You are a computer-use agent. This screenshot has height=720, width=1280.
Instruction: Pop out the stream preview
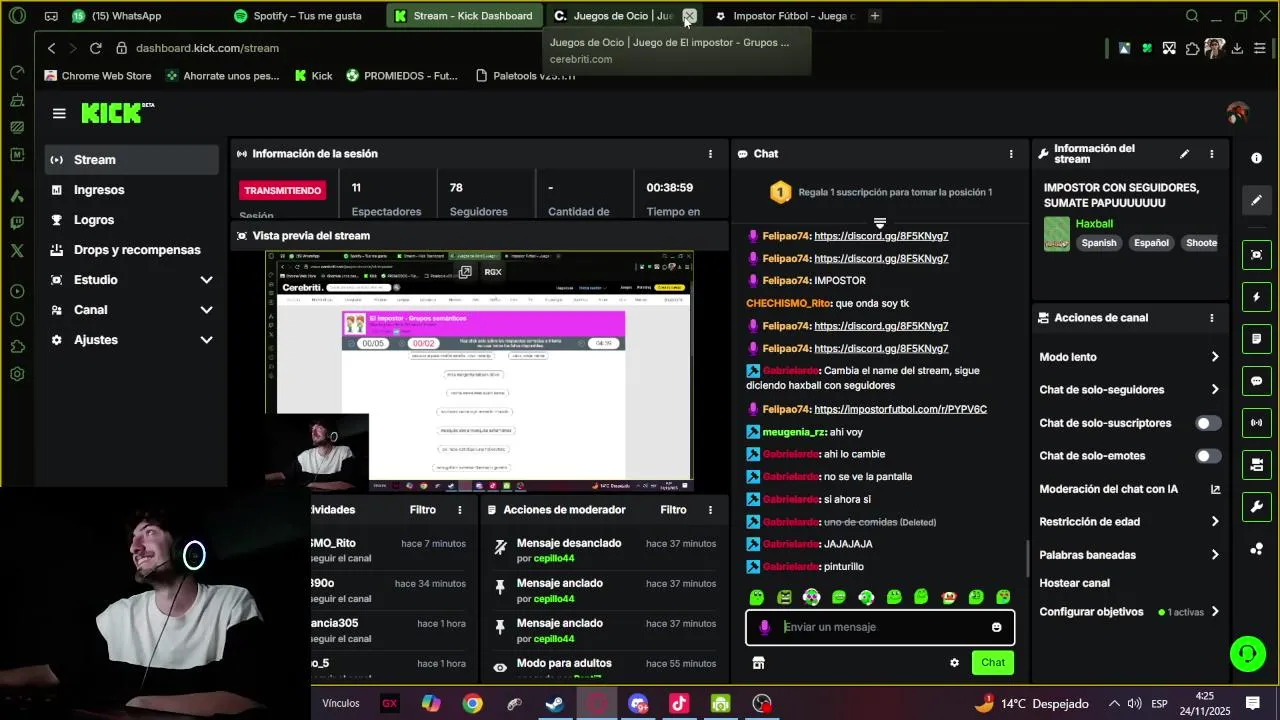click(465, 272)
